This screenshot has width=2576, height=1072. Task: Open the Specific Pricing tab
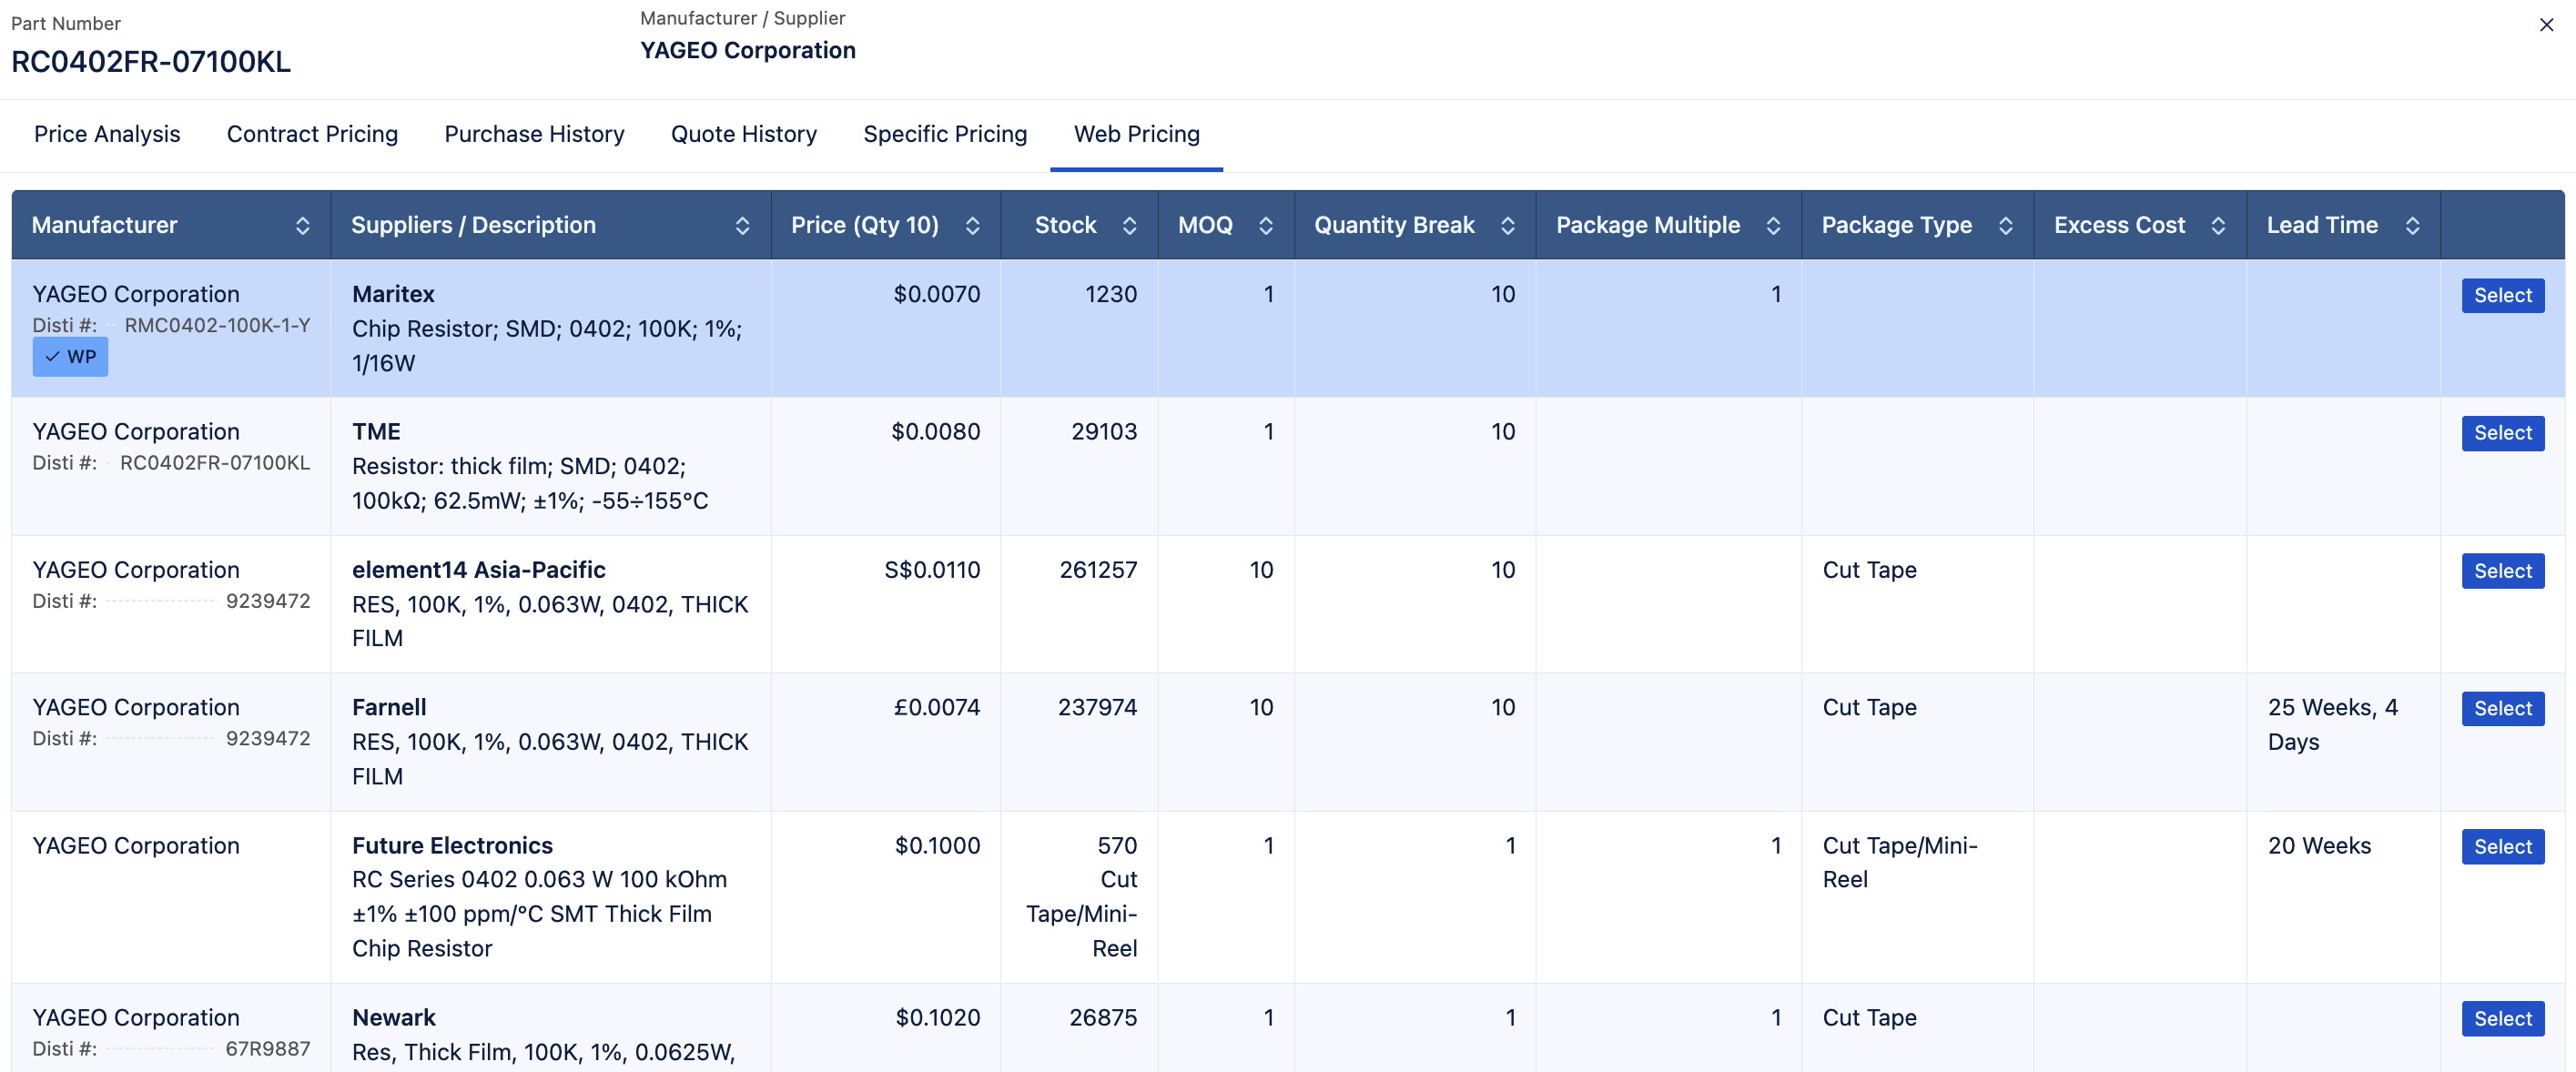[944, 134]
